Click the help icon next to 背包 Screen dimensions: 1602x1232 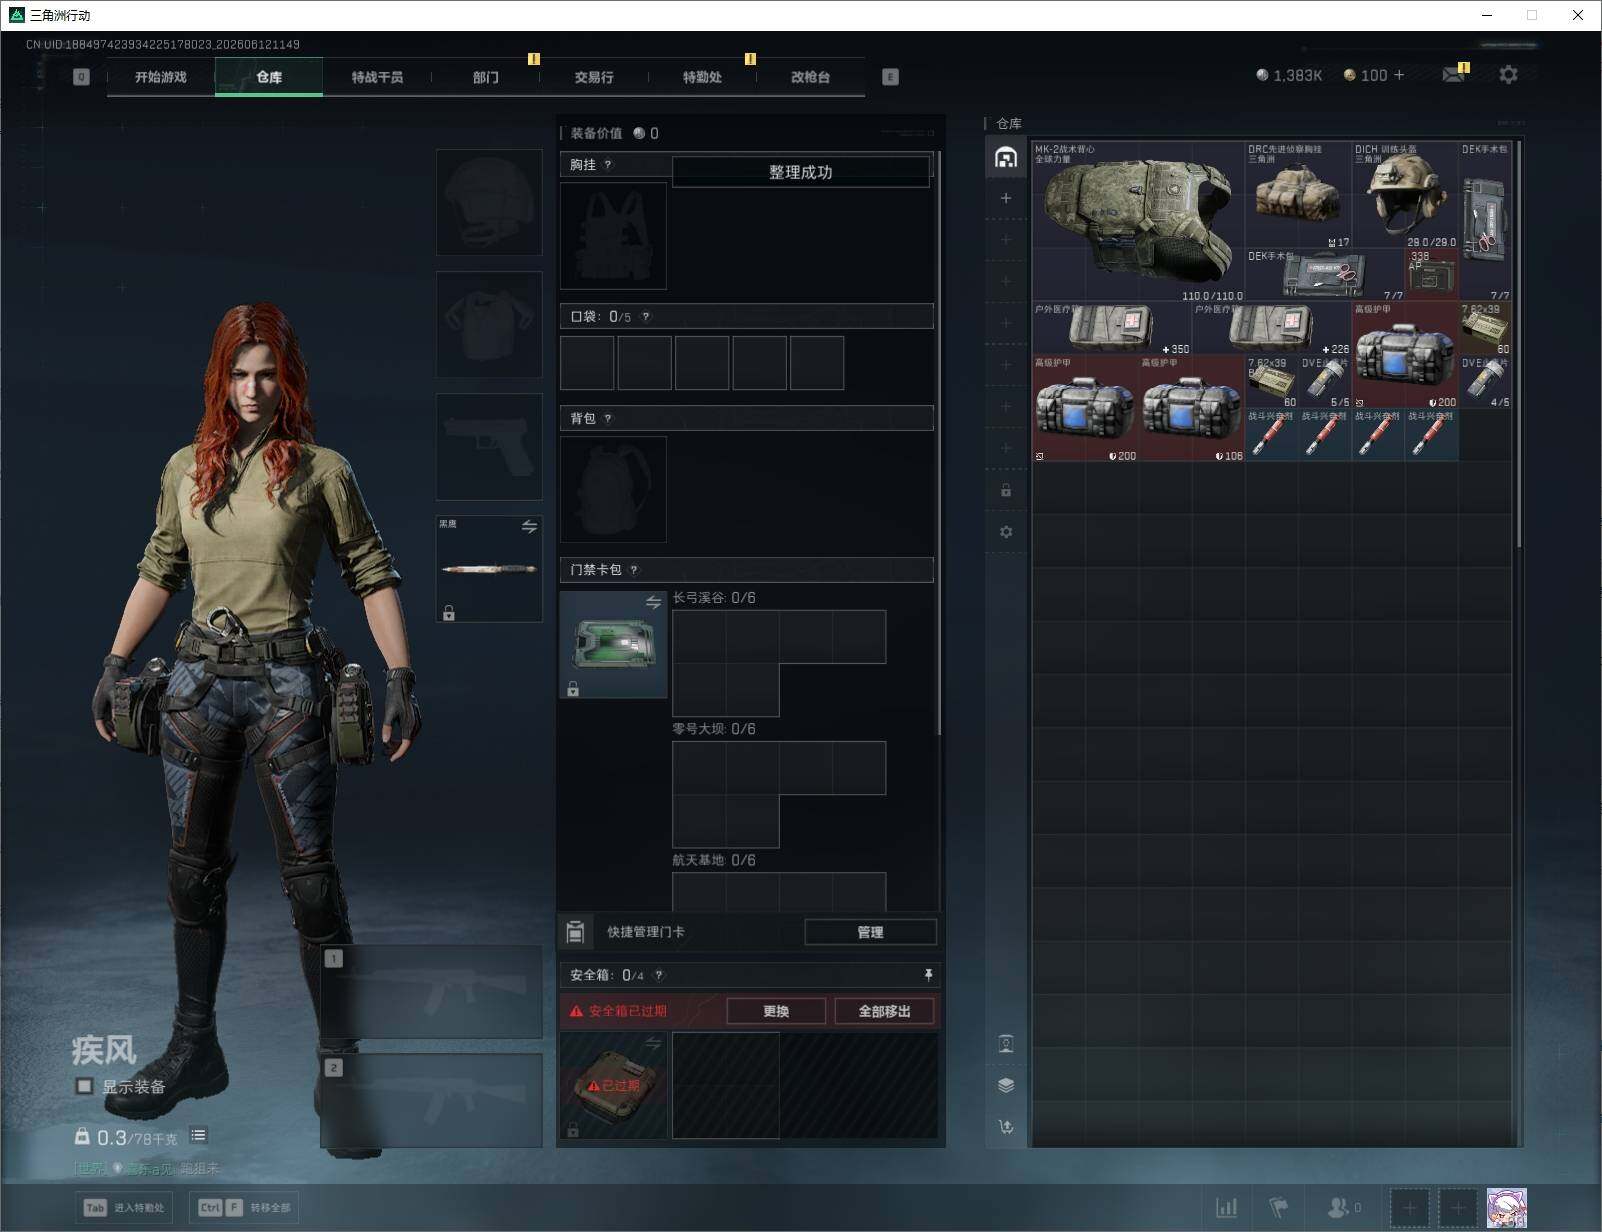(x=608, y=419)
